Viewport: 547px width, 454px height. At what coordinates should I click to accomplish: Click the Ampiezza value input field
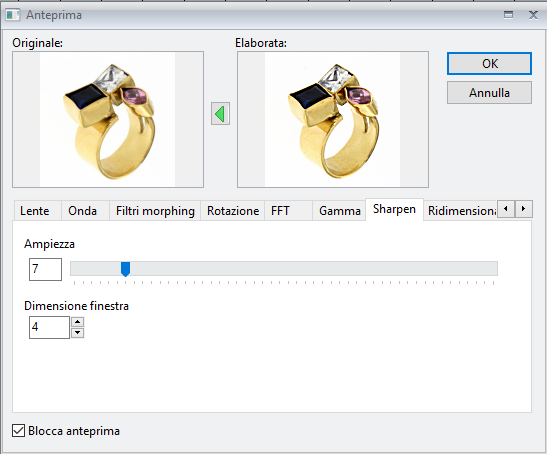click(45, 269)
